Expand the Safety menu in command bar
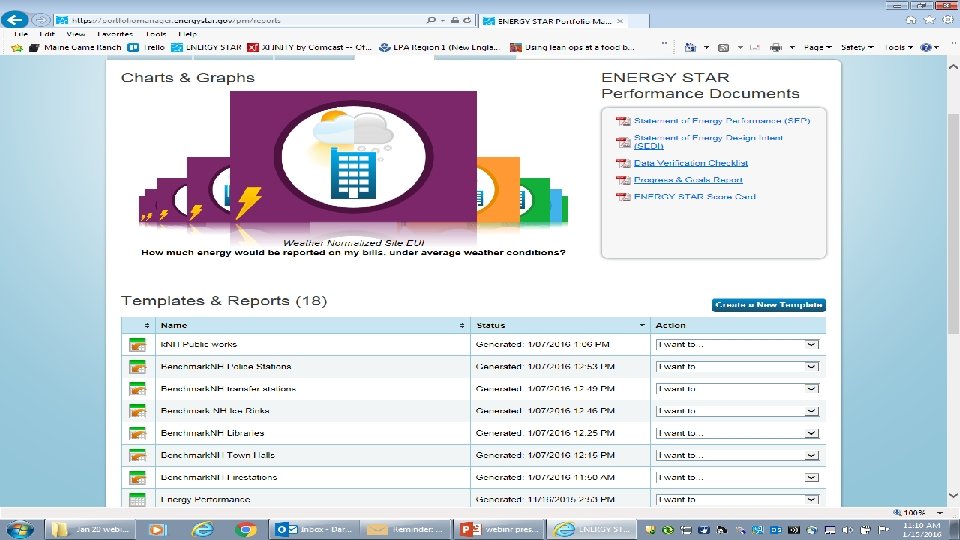The width and height of the screenshot is (960, 540). 857,47
